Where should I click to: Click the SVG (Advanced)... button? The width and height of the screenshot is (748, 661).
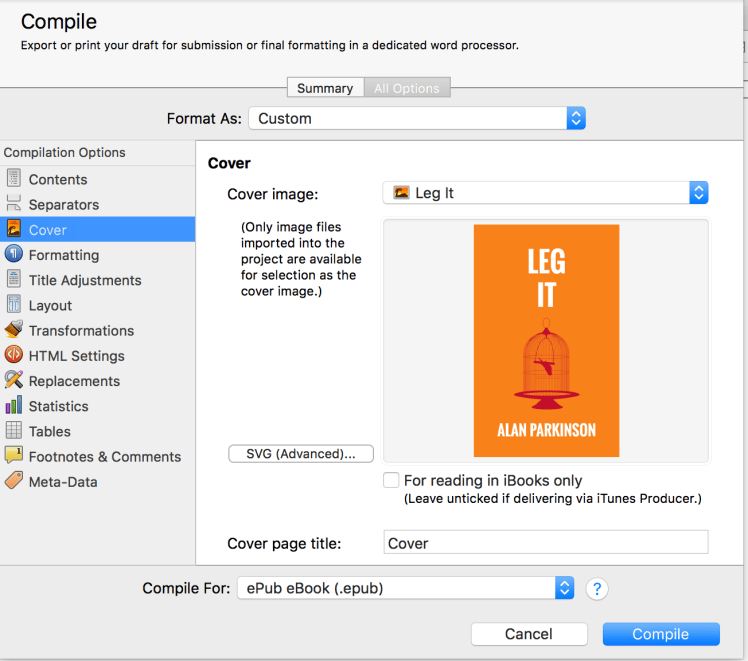point(301,454)
